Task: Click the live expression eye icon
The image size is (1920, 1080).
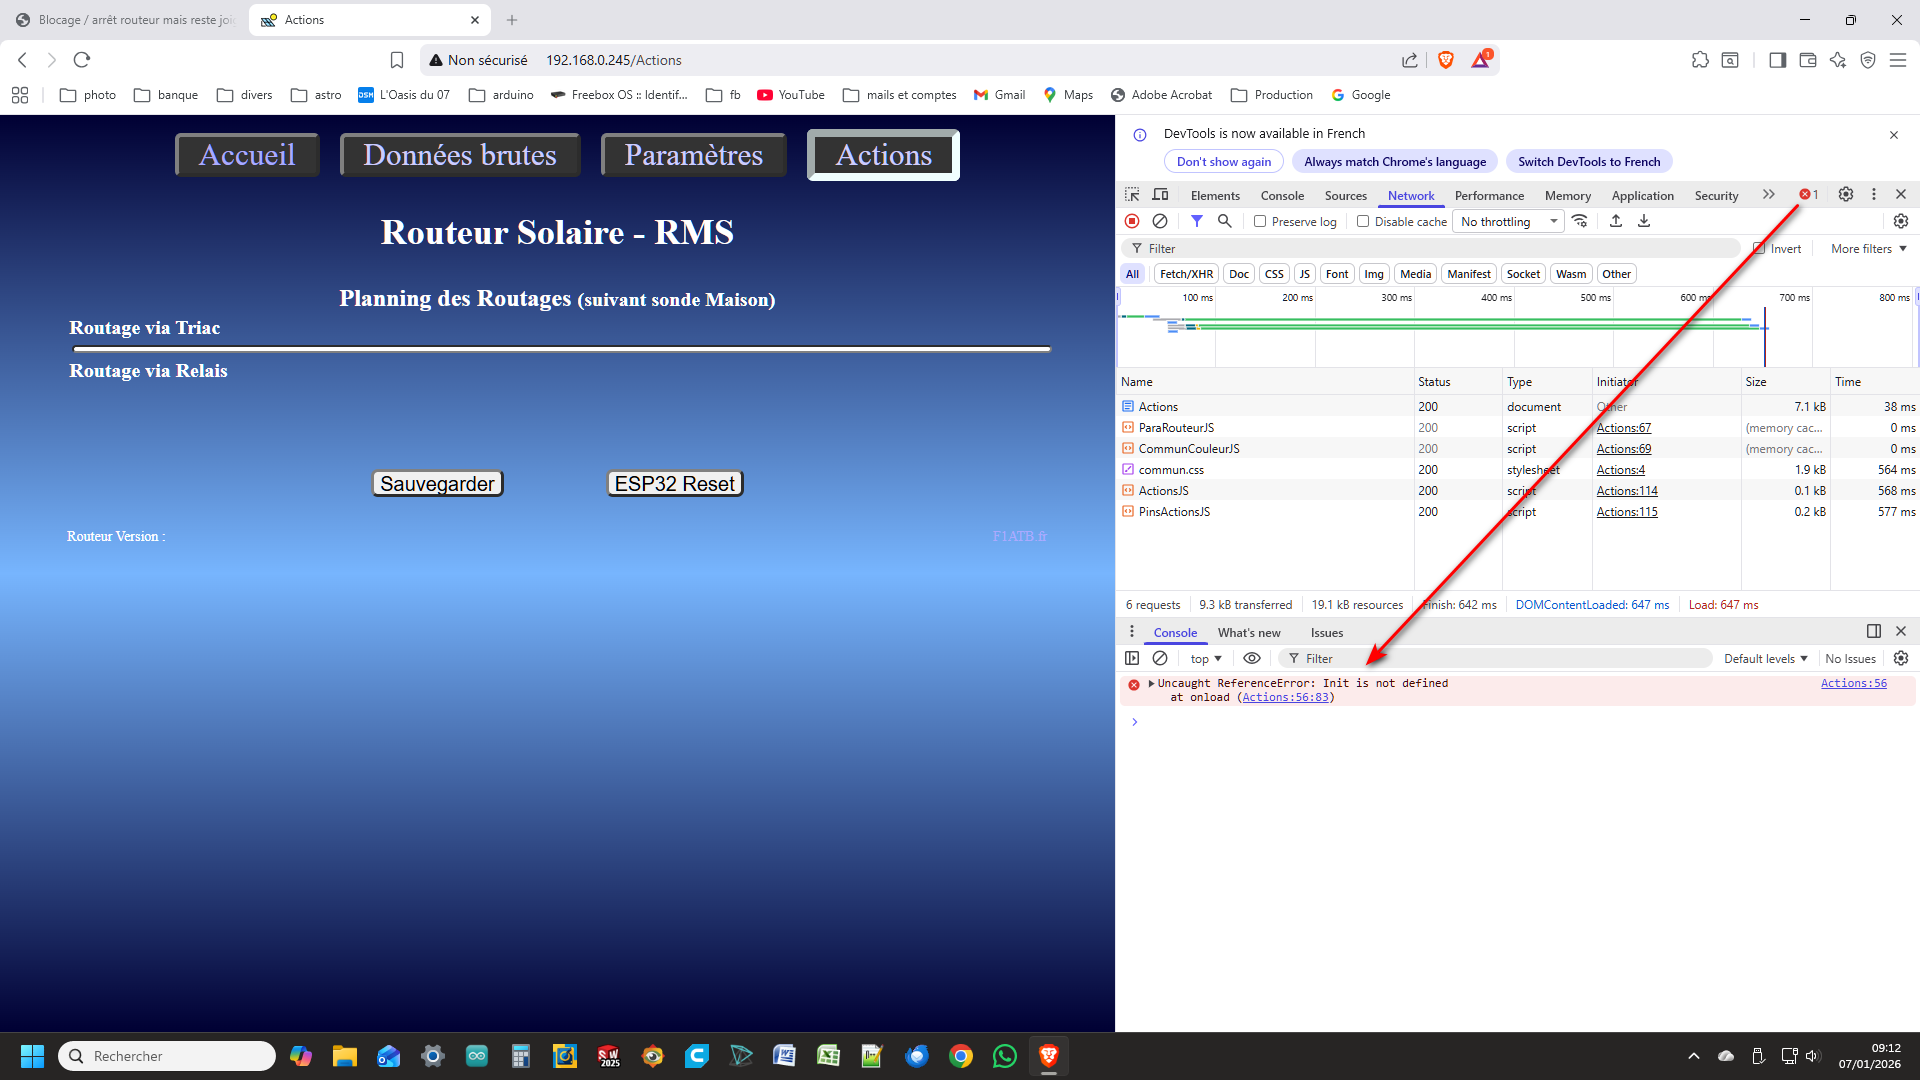Action: click(x=1251, y=658)
